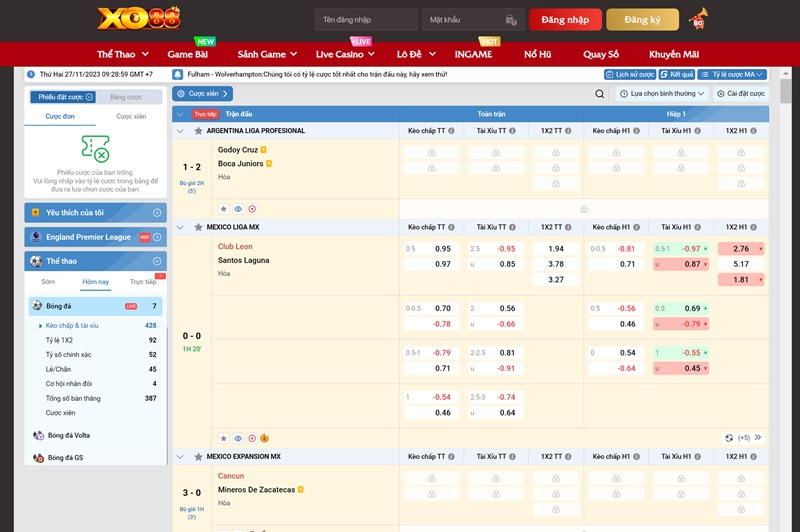The width and height of the screenshot is (800, 532).
Task: Star the ARGENTINA LIGA PROFESIONAL league
Action: (198, 131)
